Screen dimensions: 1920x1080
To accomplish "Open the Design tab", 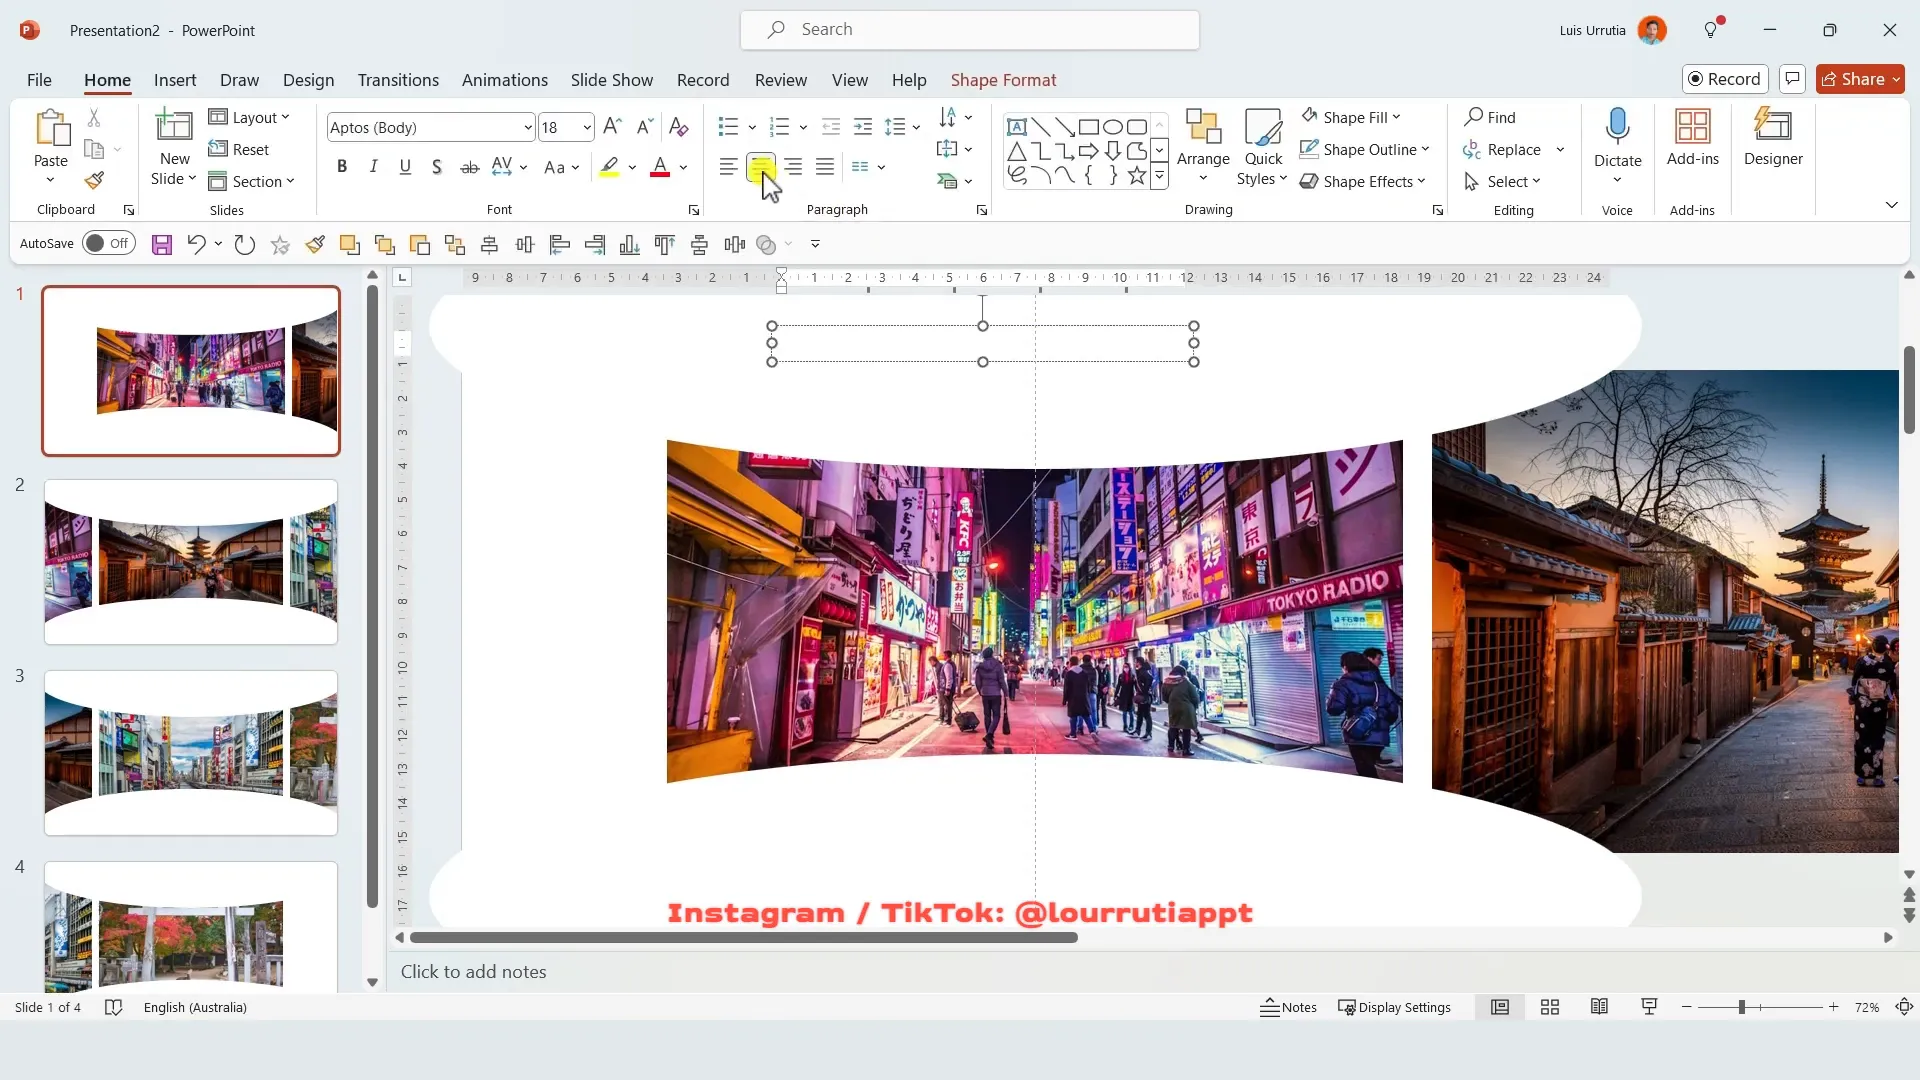I will (x=308, y=80).
